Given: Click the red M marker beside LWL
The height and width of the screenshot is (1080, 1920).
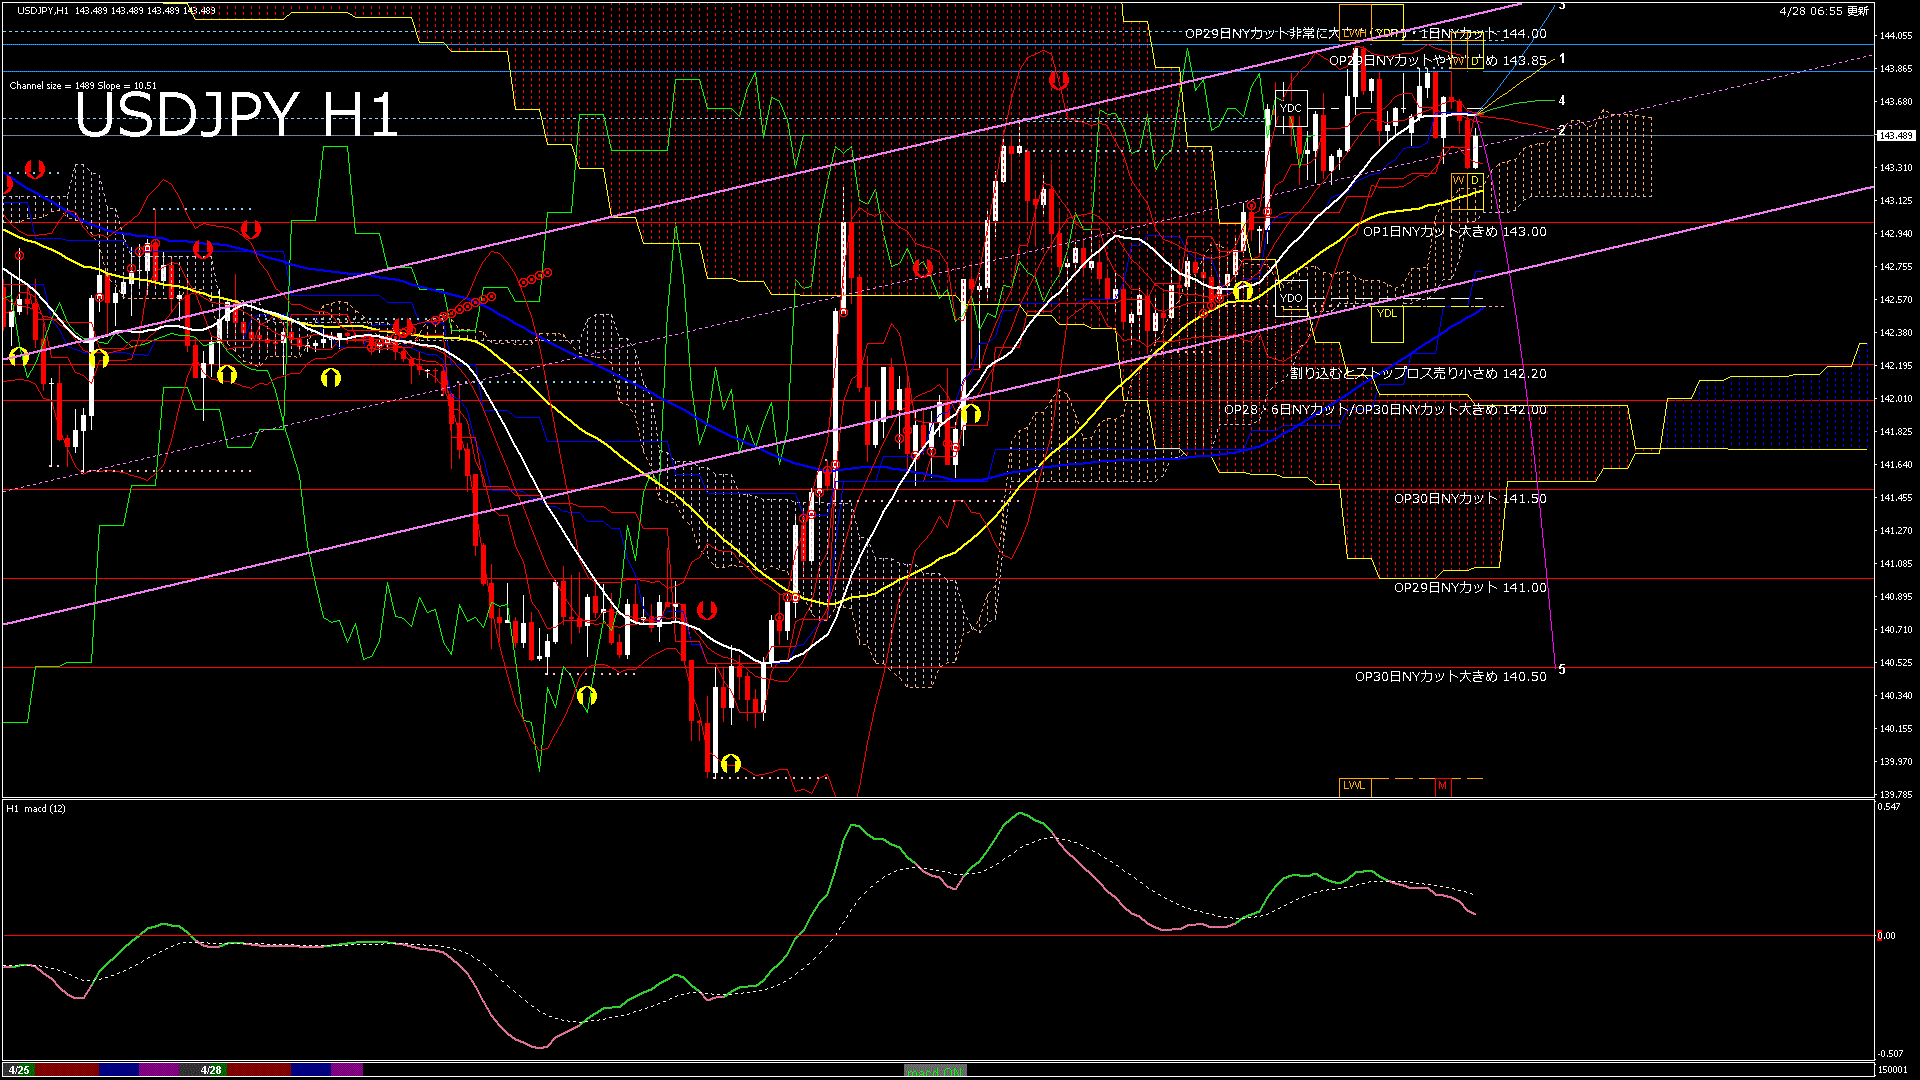Looking at the screenshot, I should pos(1442,786).
